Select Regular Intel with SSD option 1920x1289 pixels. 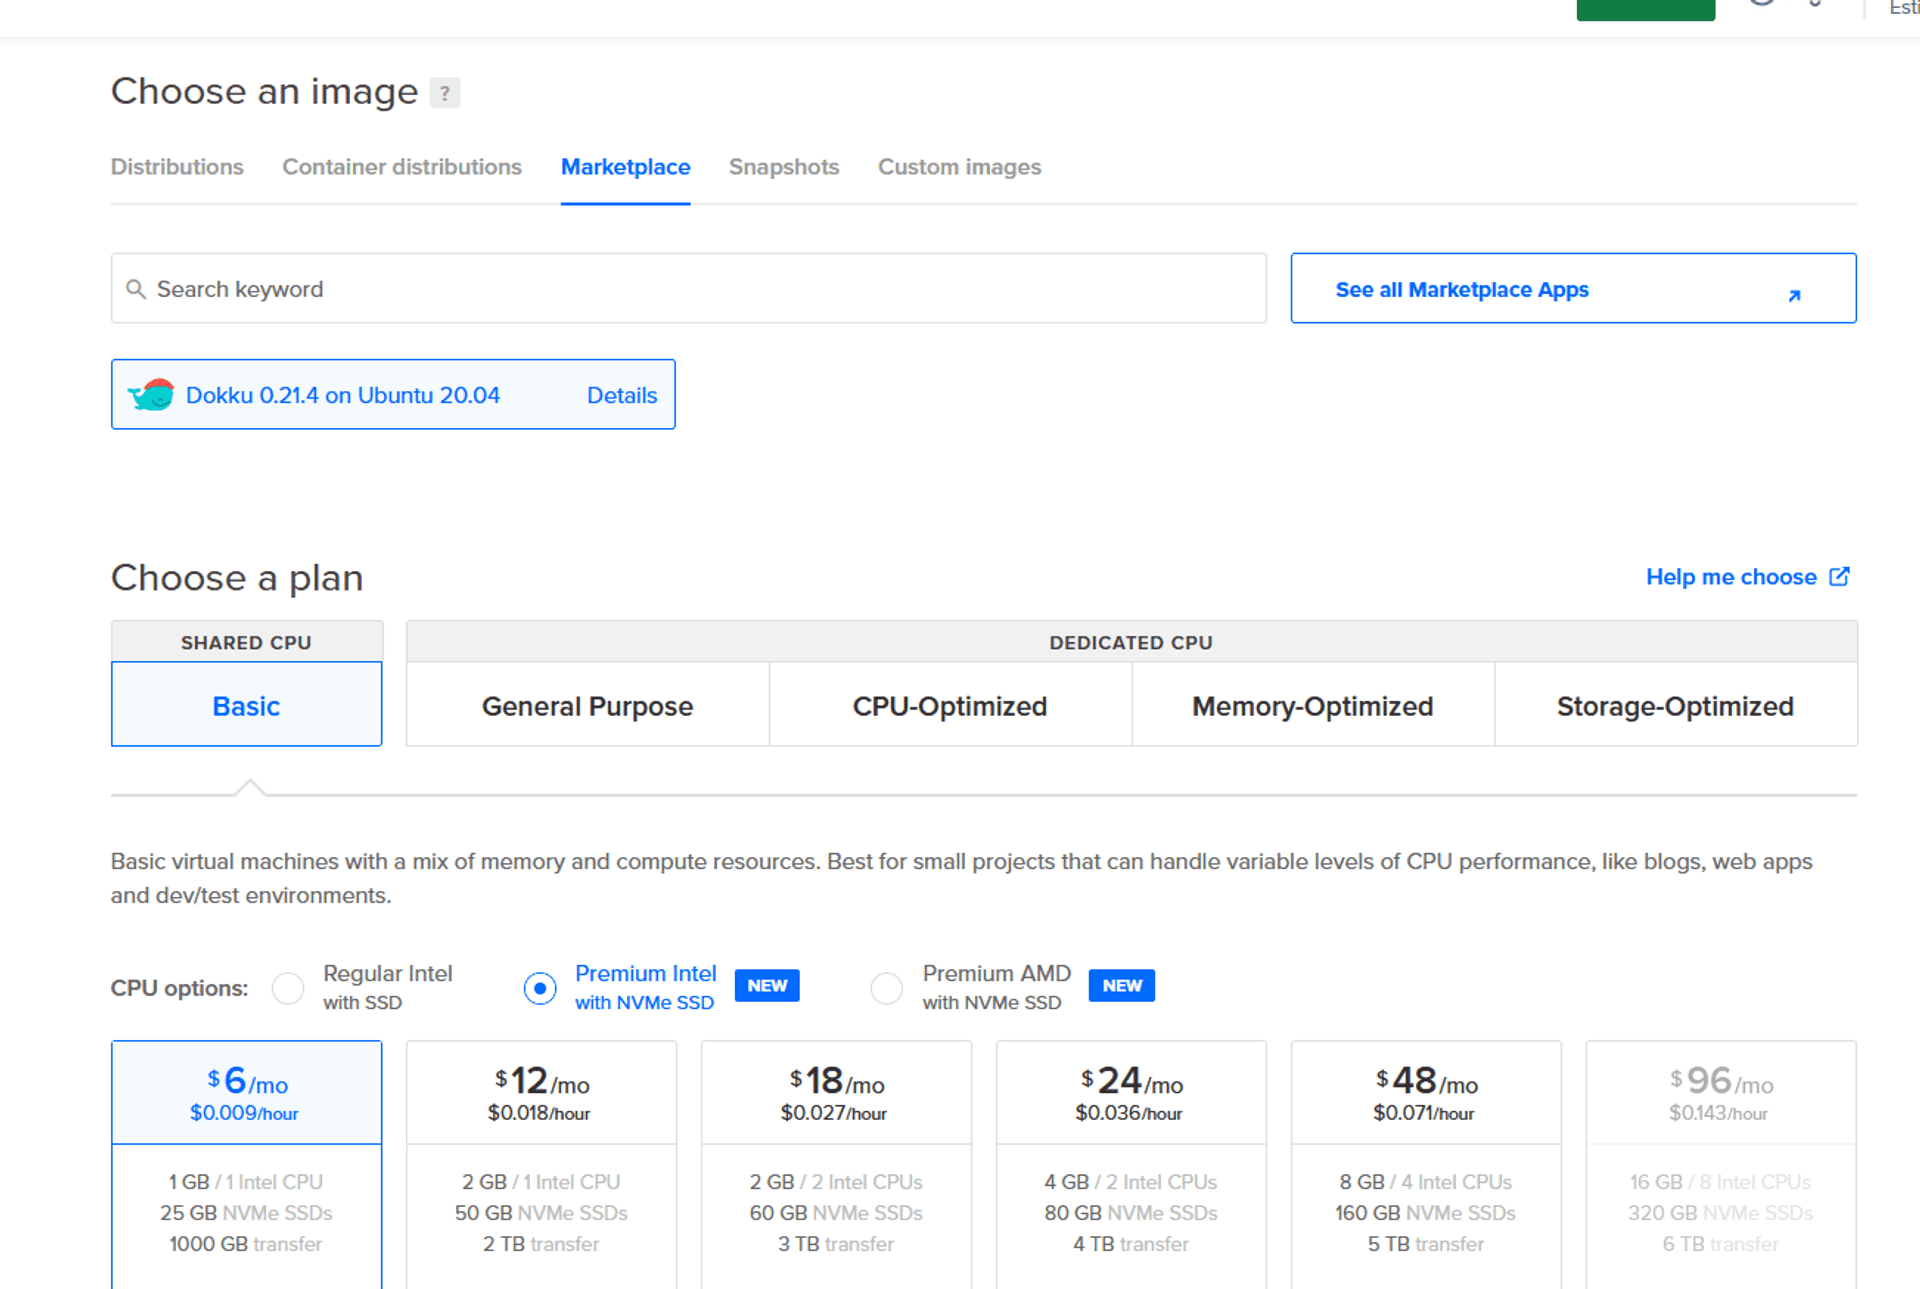click(x=288, y=988)
